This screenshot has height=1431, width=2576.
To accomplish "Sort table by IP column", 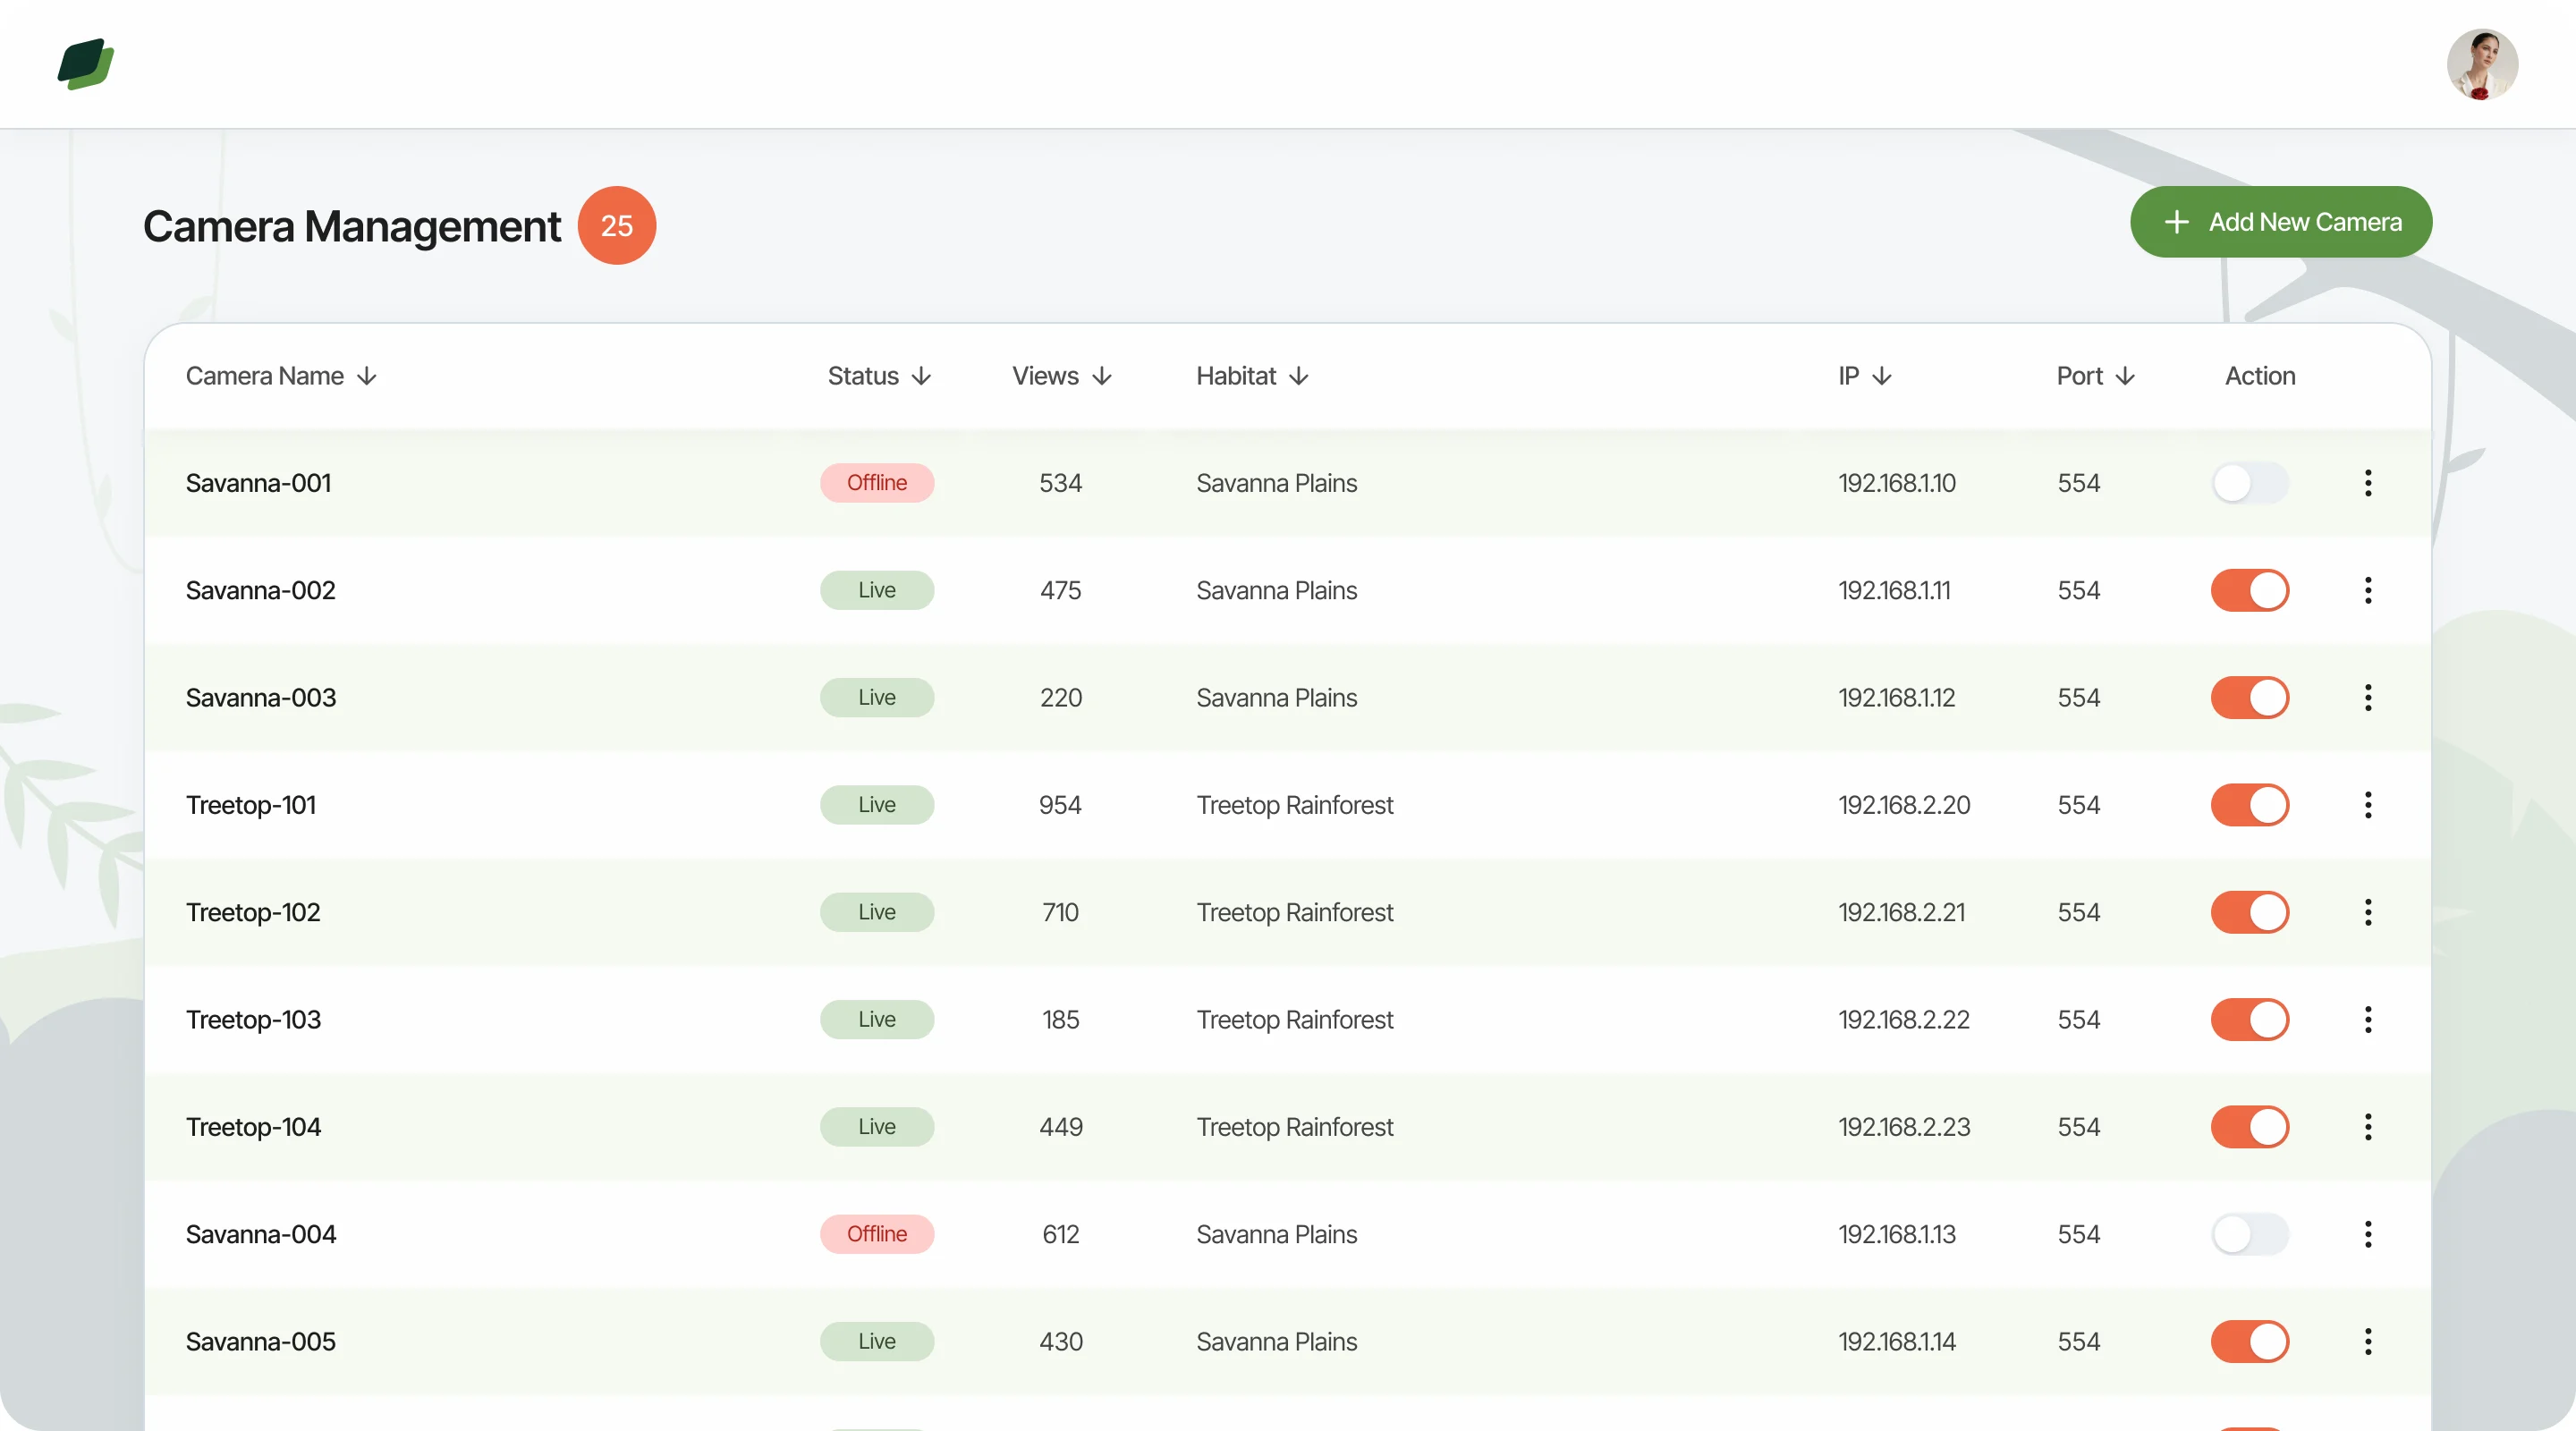I will pos(1865,376).
